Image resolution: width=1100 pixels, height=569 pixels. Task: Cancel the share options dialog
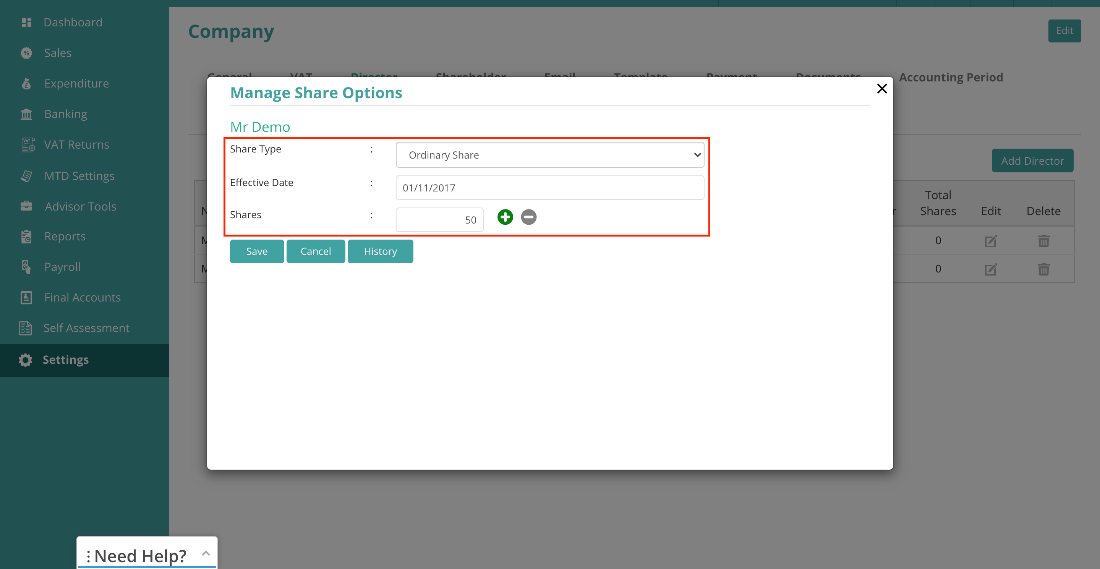pyautogui.click(x=316, y=251)
